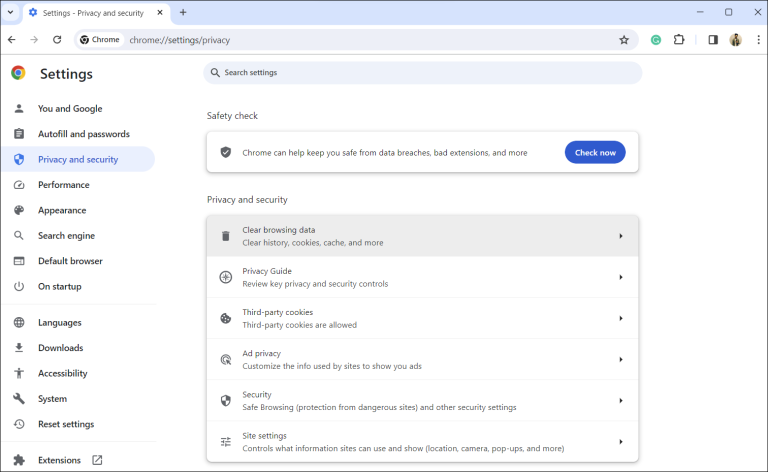
Task: Open the Extensions puzzle icon in toolbar
Action: (680, 40)
